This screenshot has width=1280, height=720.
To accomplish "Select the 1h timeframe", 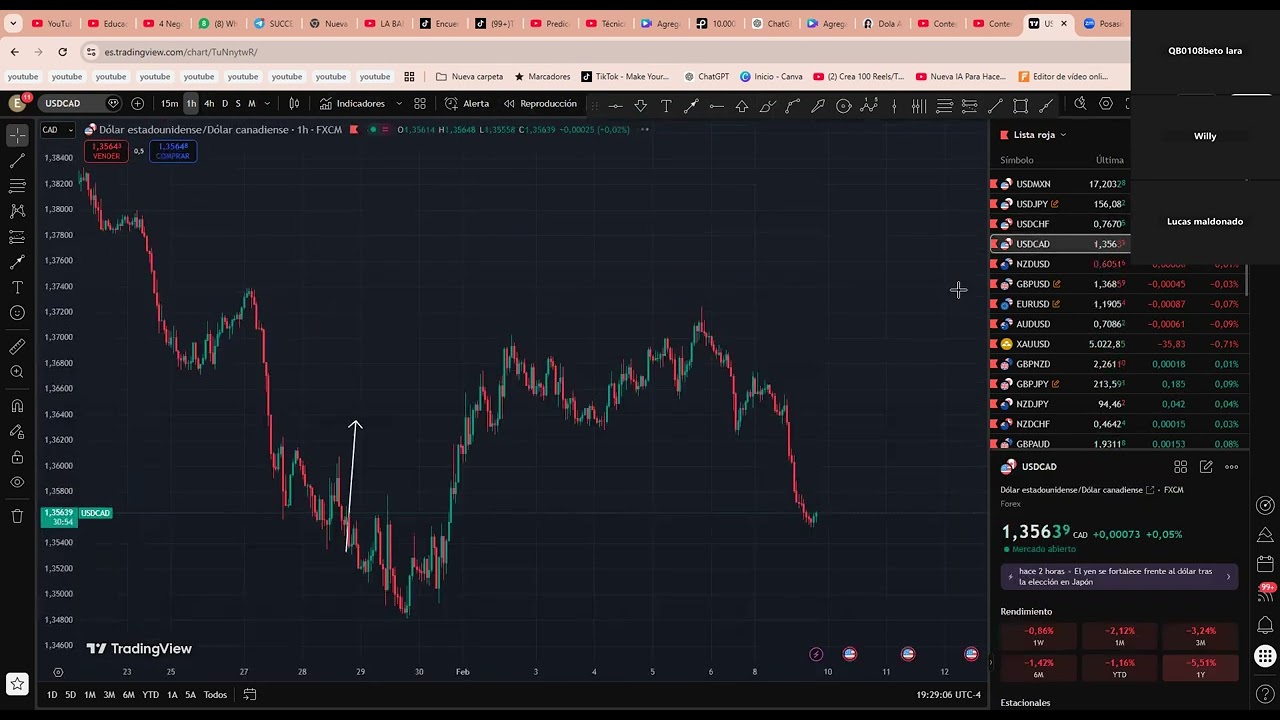I will tap(191, 103).
